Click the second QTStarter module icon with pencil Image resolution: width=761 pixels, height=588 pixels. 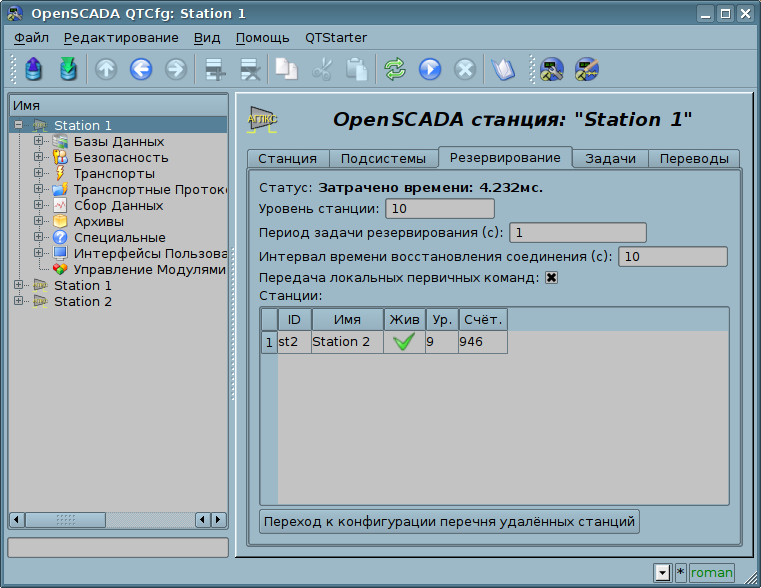click(x=587, y=69)
